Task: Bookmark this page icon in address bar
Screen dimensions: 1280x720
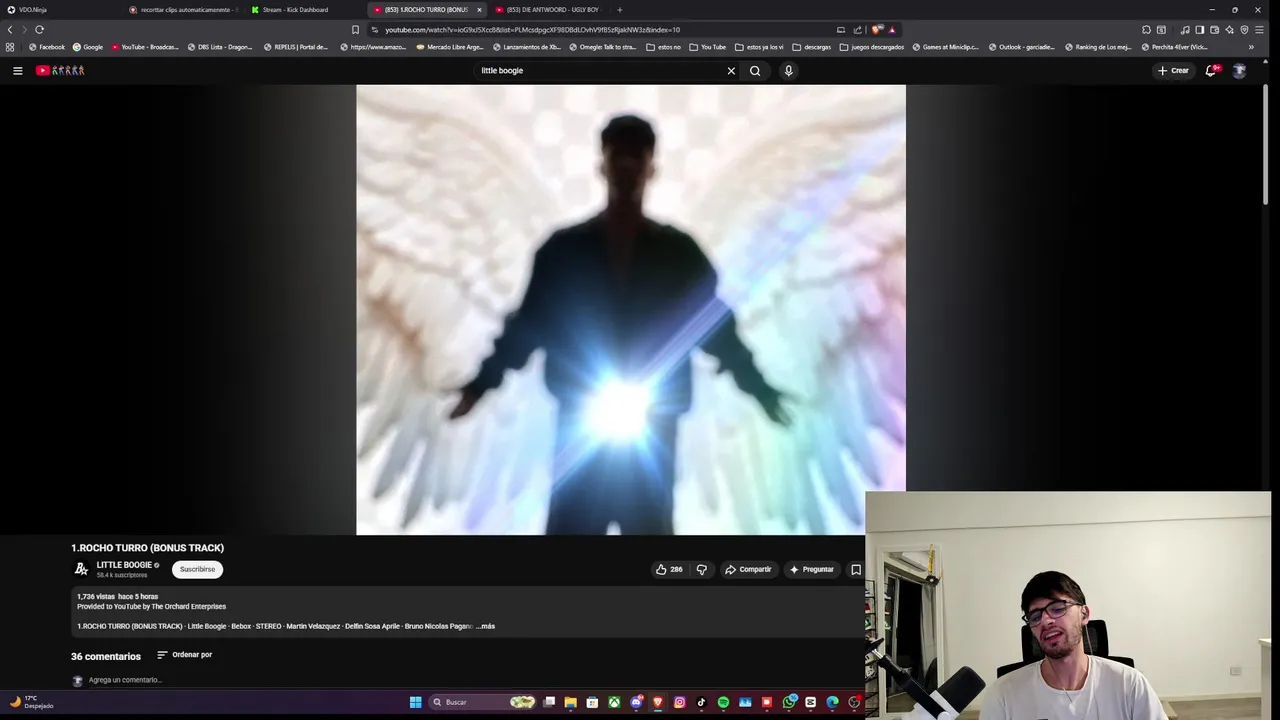Action: point(355,30)
